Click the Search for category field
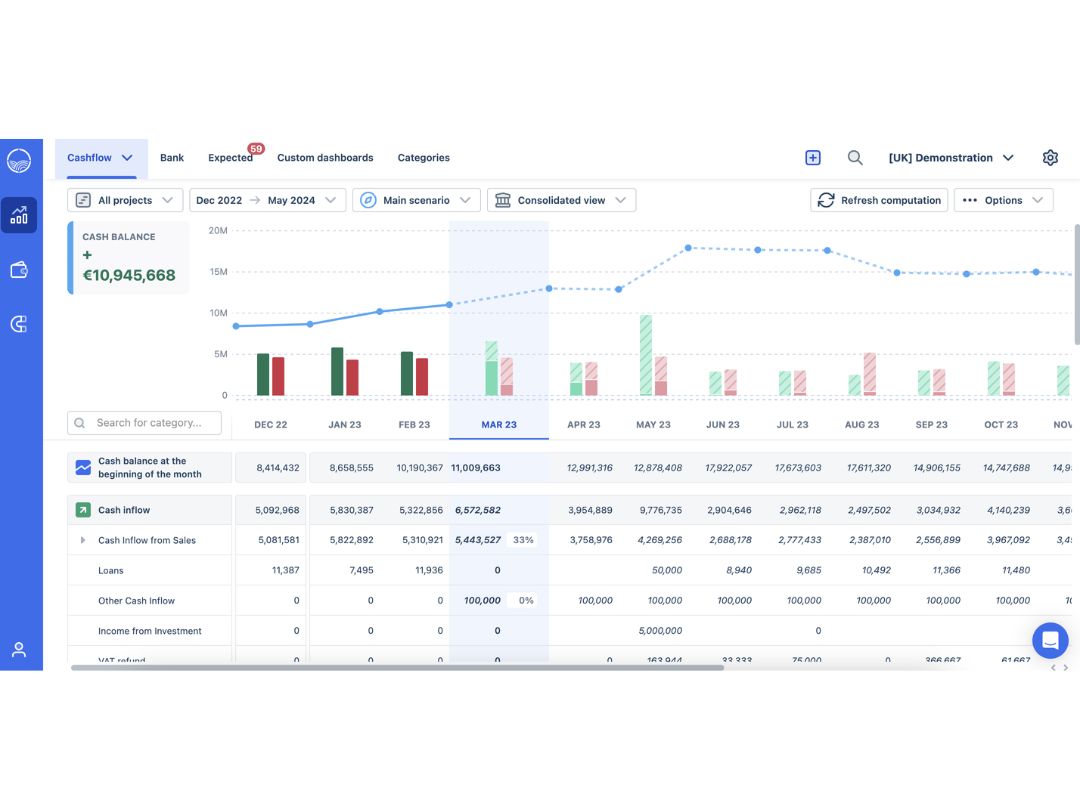 click(145, 423)
